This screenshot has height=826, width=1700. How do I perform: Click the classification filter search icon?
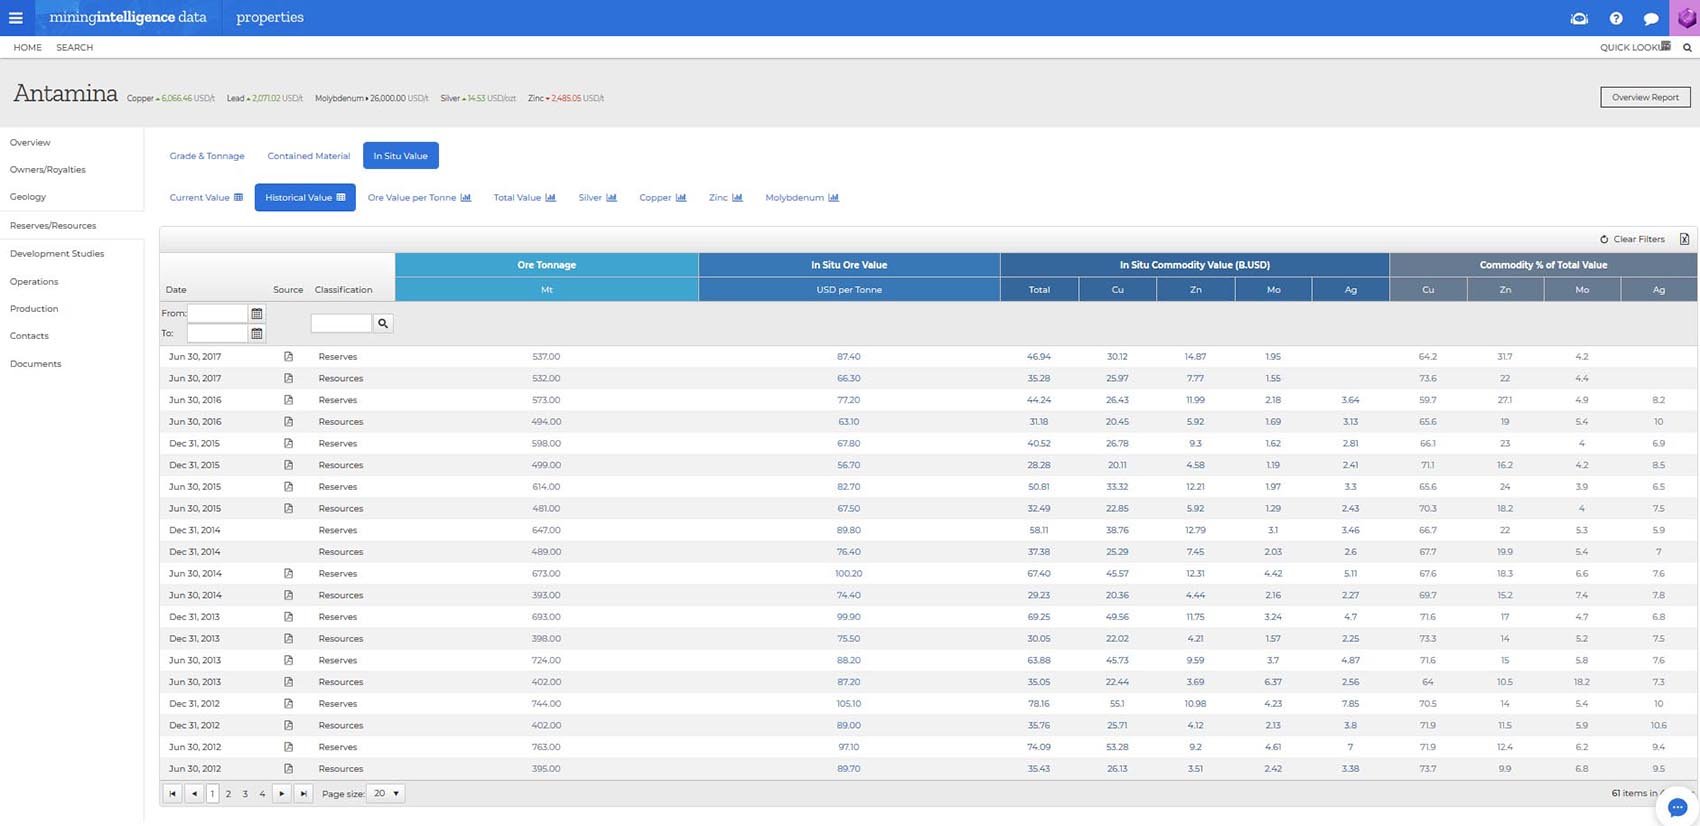click(x=383, y=323)
